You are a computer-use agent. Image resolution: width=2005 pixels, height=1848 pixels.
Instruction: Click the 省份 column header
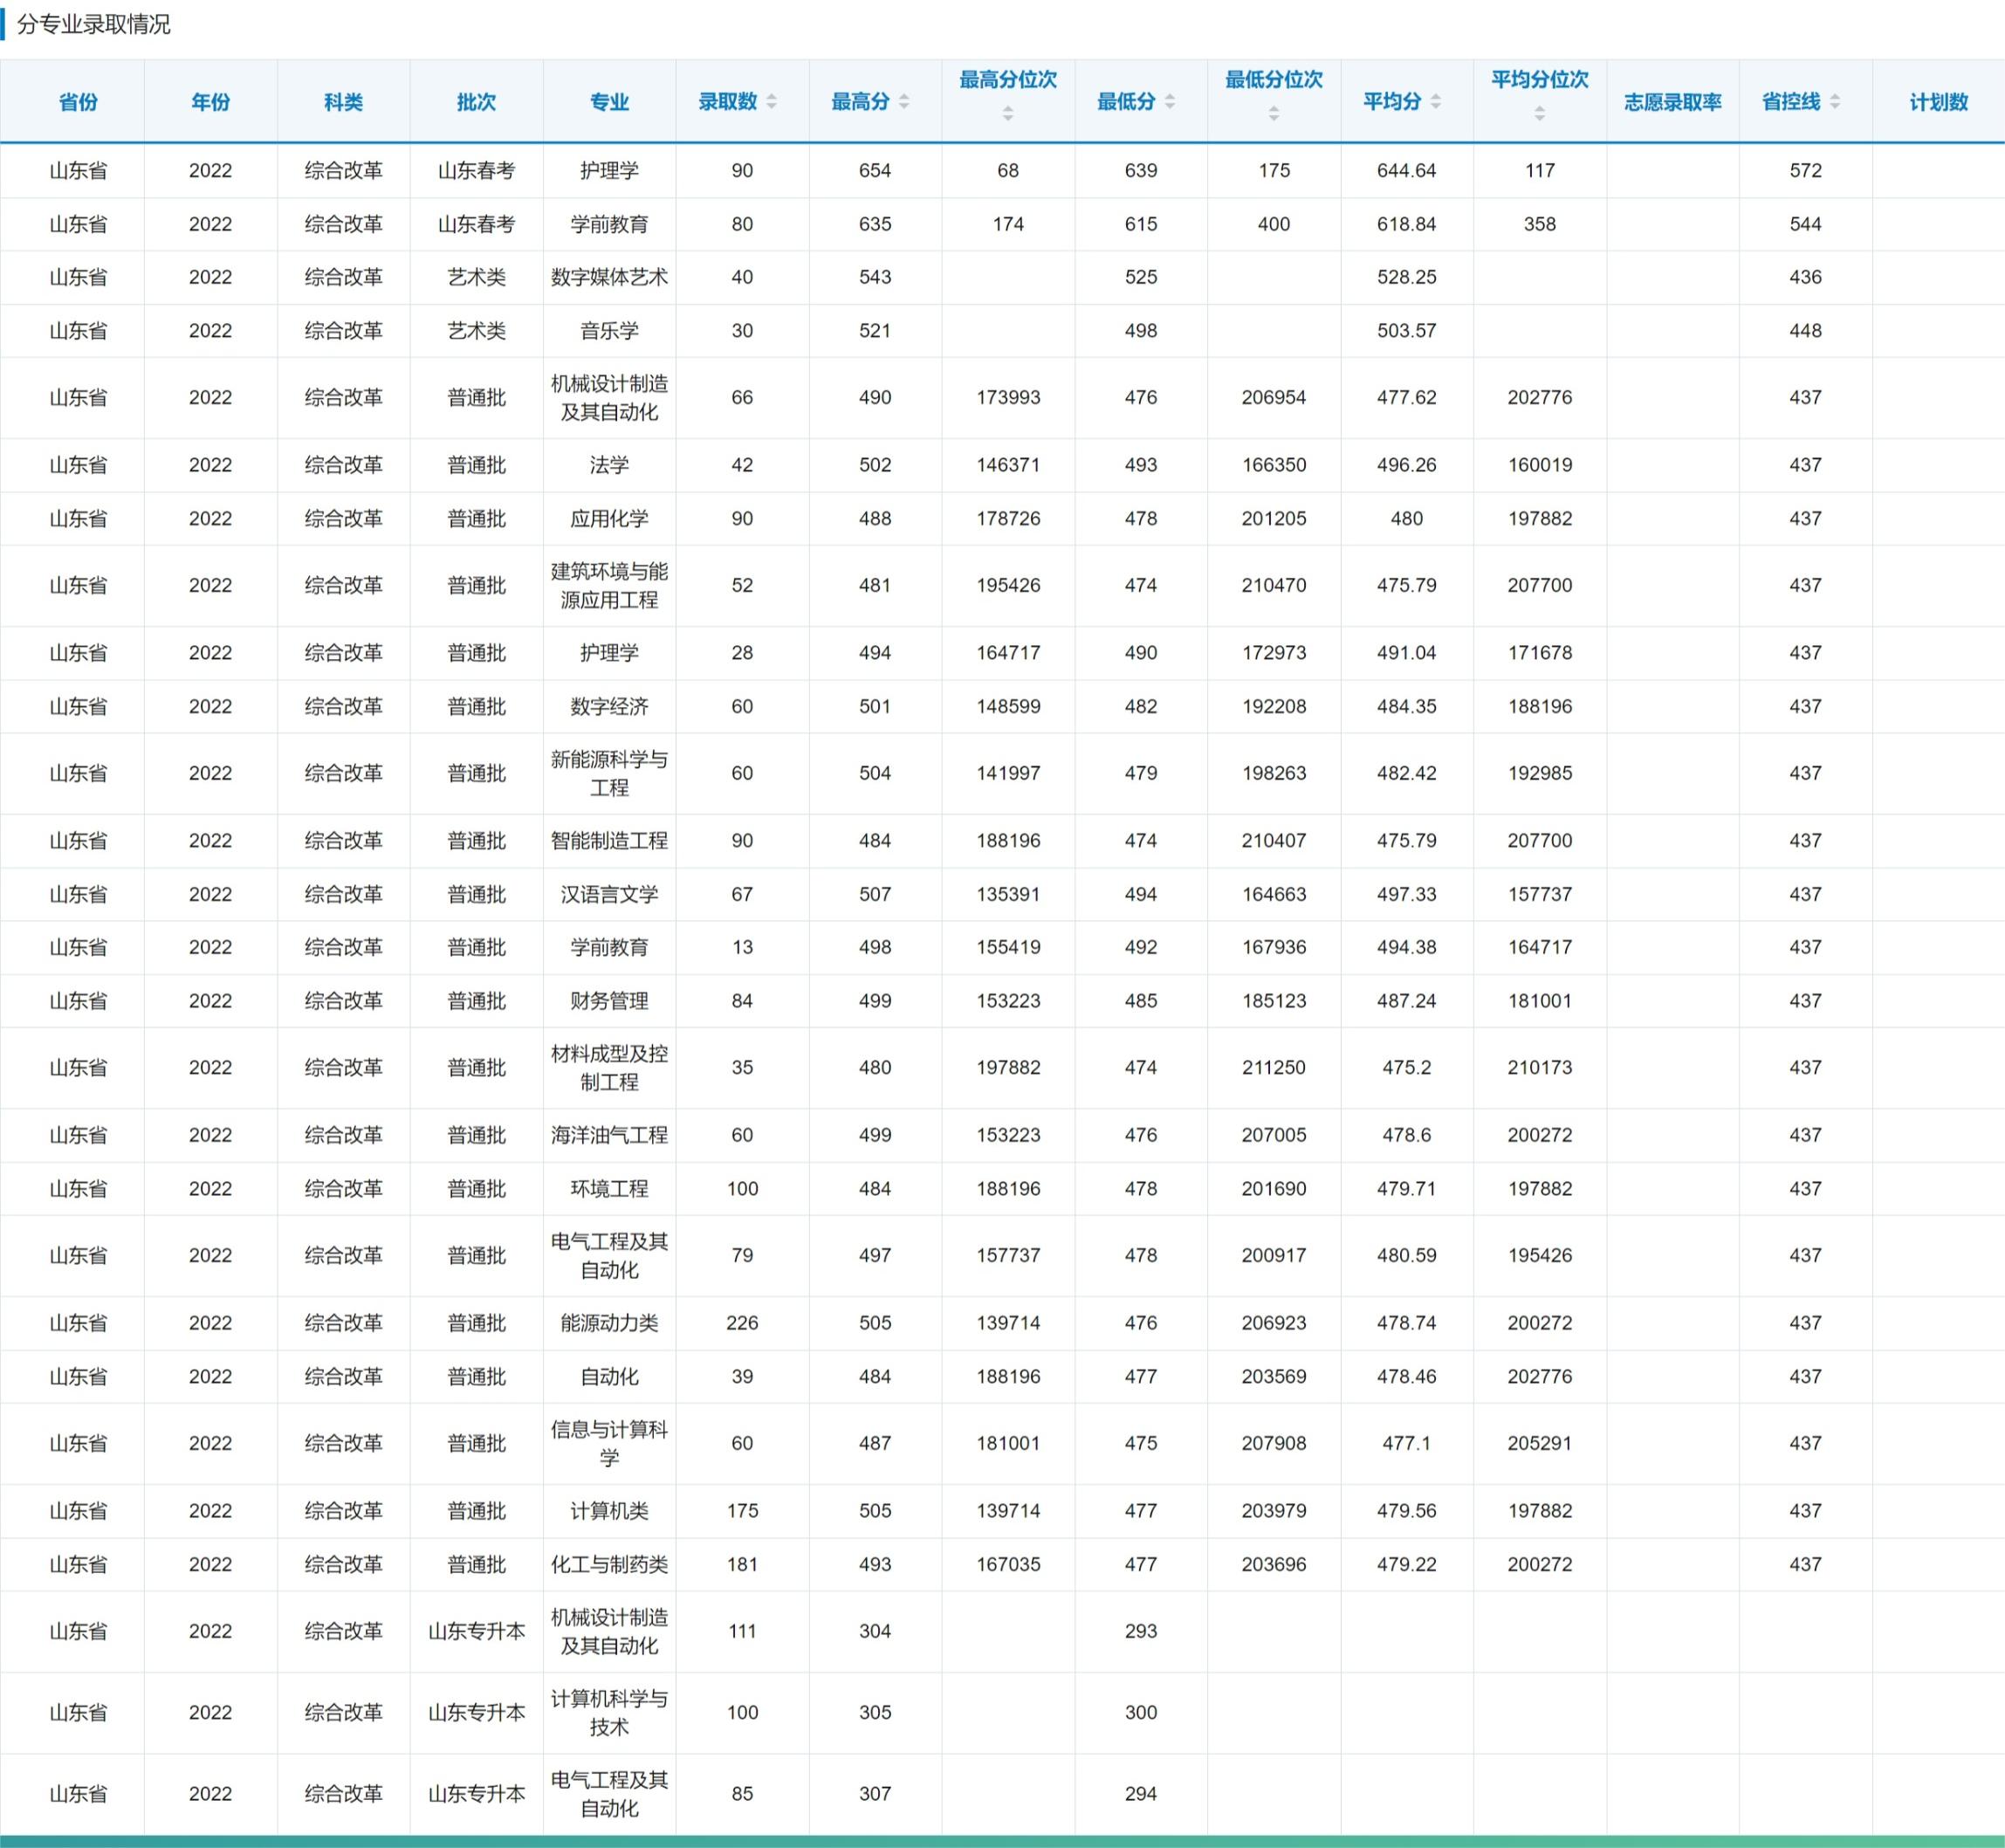tap(78, 102)
